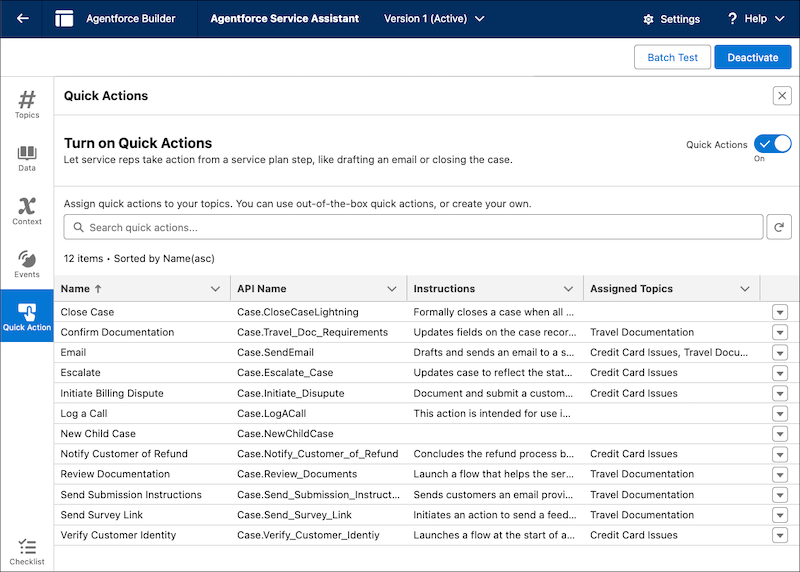Open row actions for Send Survey Link
800x572 pixels.
(780, 515)
